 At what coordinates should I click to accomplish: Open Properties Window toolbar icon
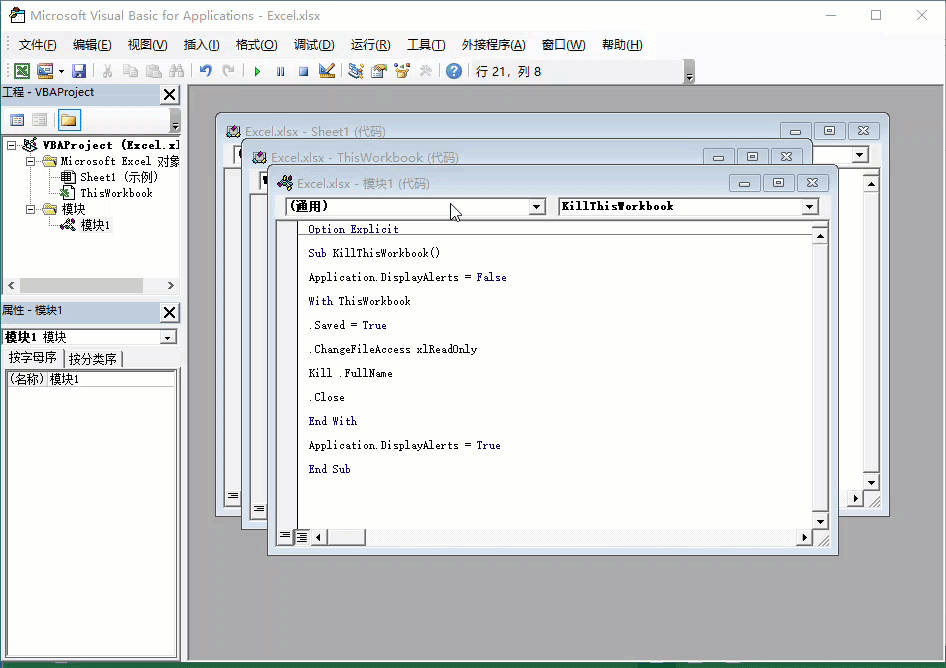[379, 71]
